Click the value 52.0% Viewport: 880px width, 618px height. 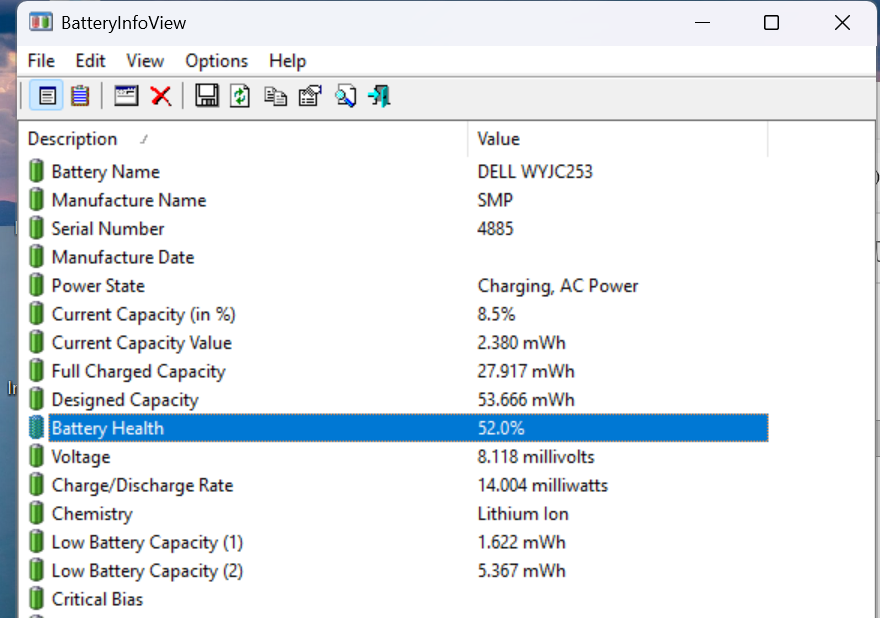point(501,428)
